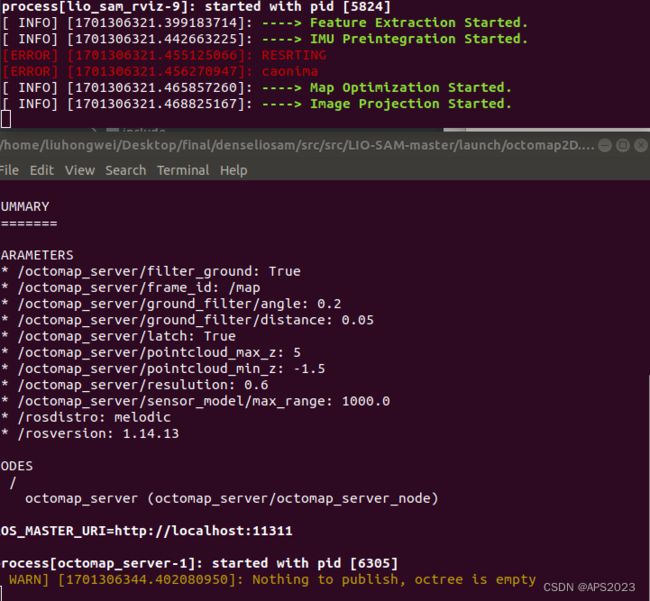This screenshot has width=650, height=601.
Task: Minimize the octomap2D terminal window
Action: [x=605, y=145]
